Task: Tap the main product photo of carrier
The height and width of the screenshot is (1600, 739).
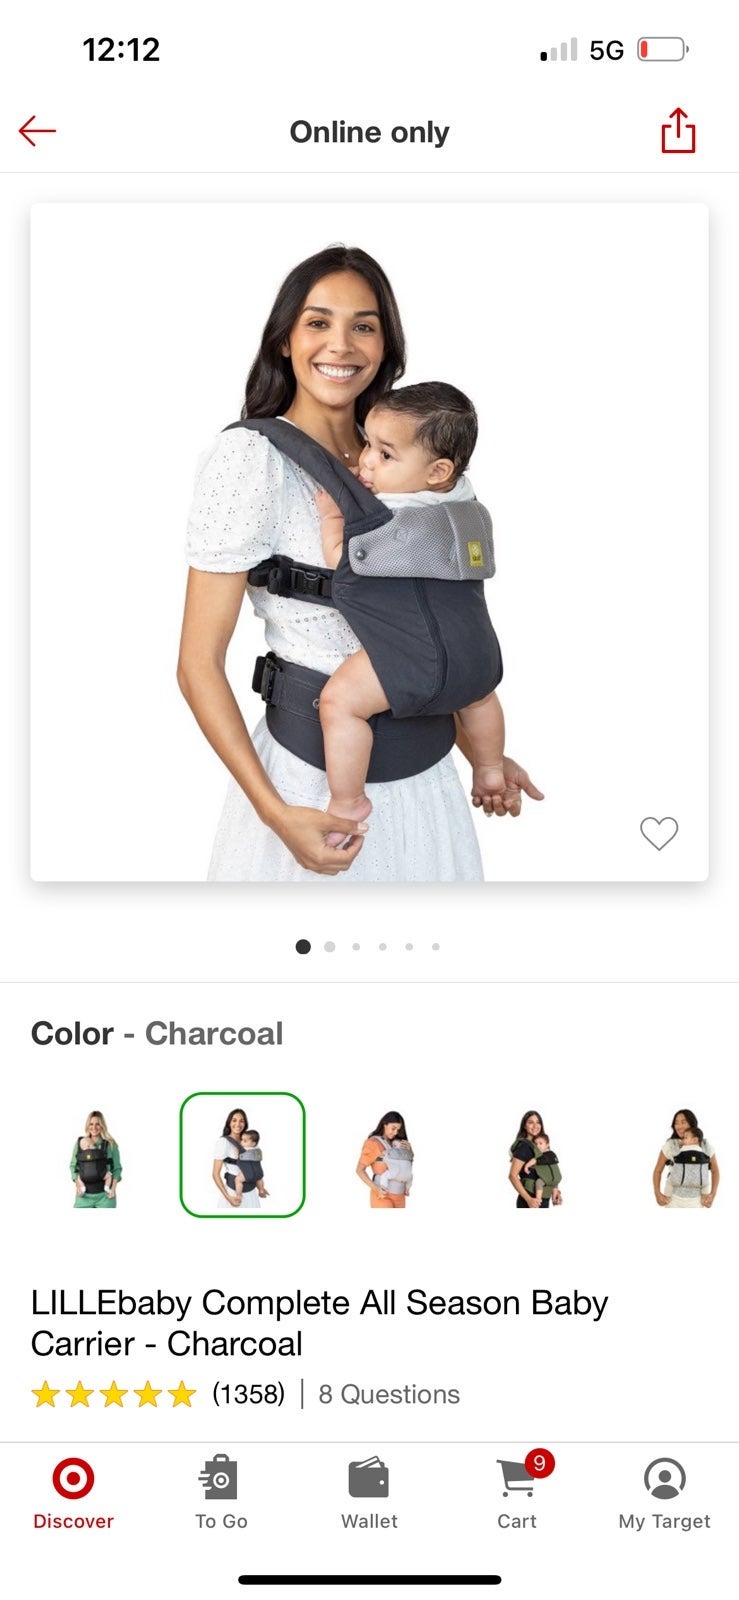Action: point(369,542)
